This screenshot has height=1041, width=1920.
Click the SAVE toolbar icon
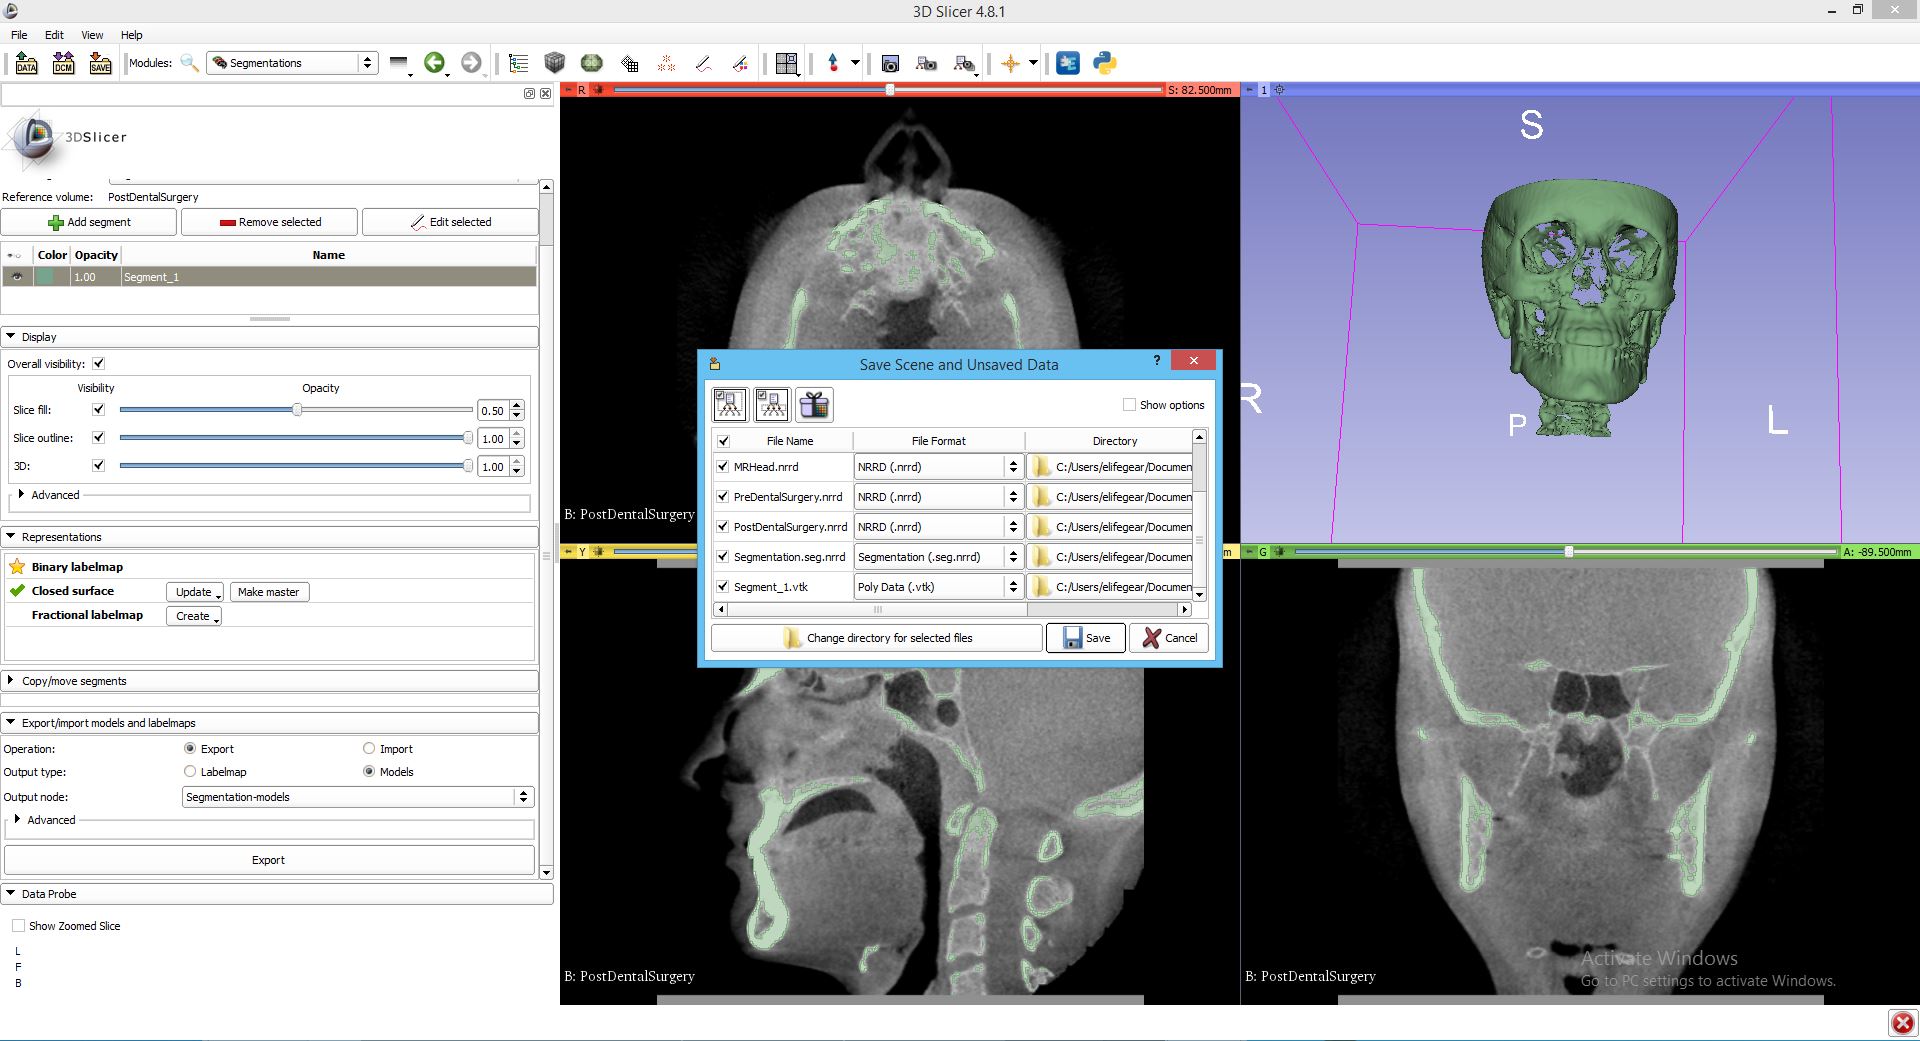[100, 63]
